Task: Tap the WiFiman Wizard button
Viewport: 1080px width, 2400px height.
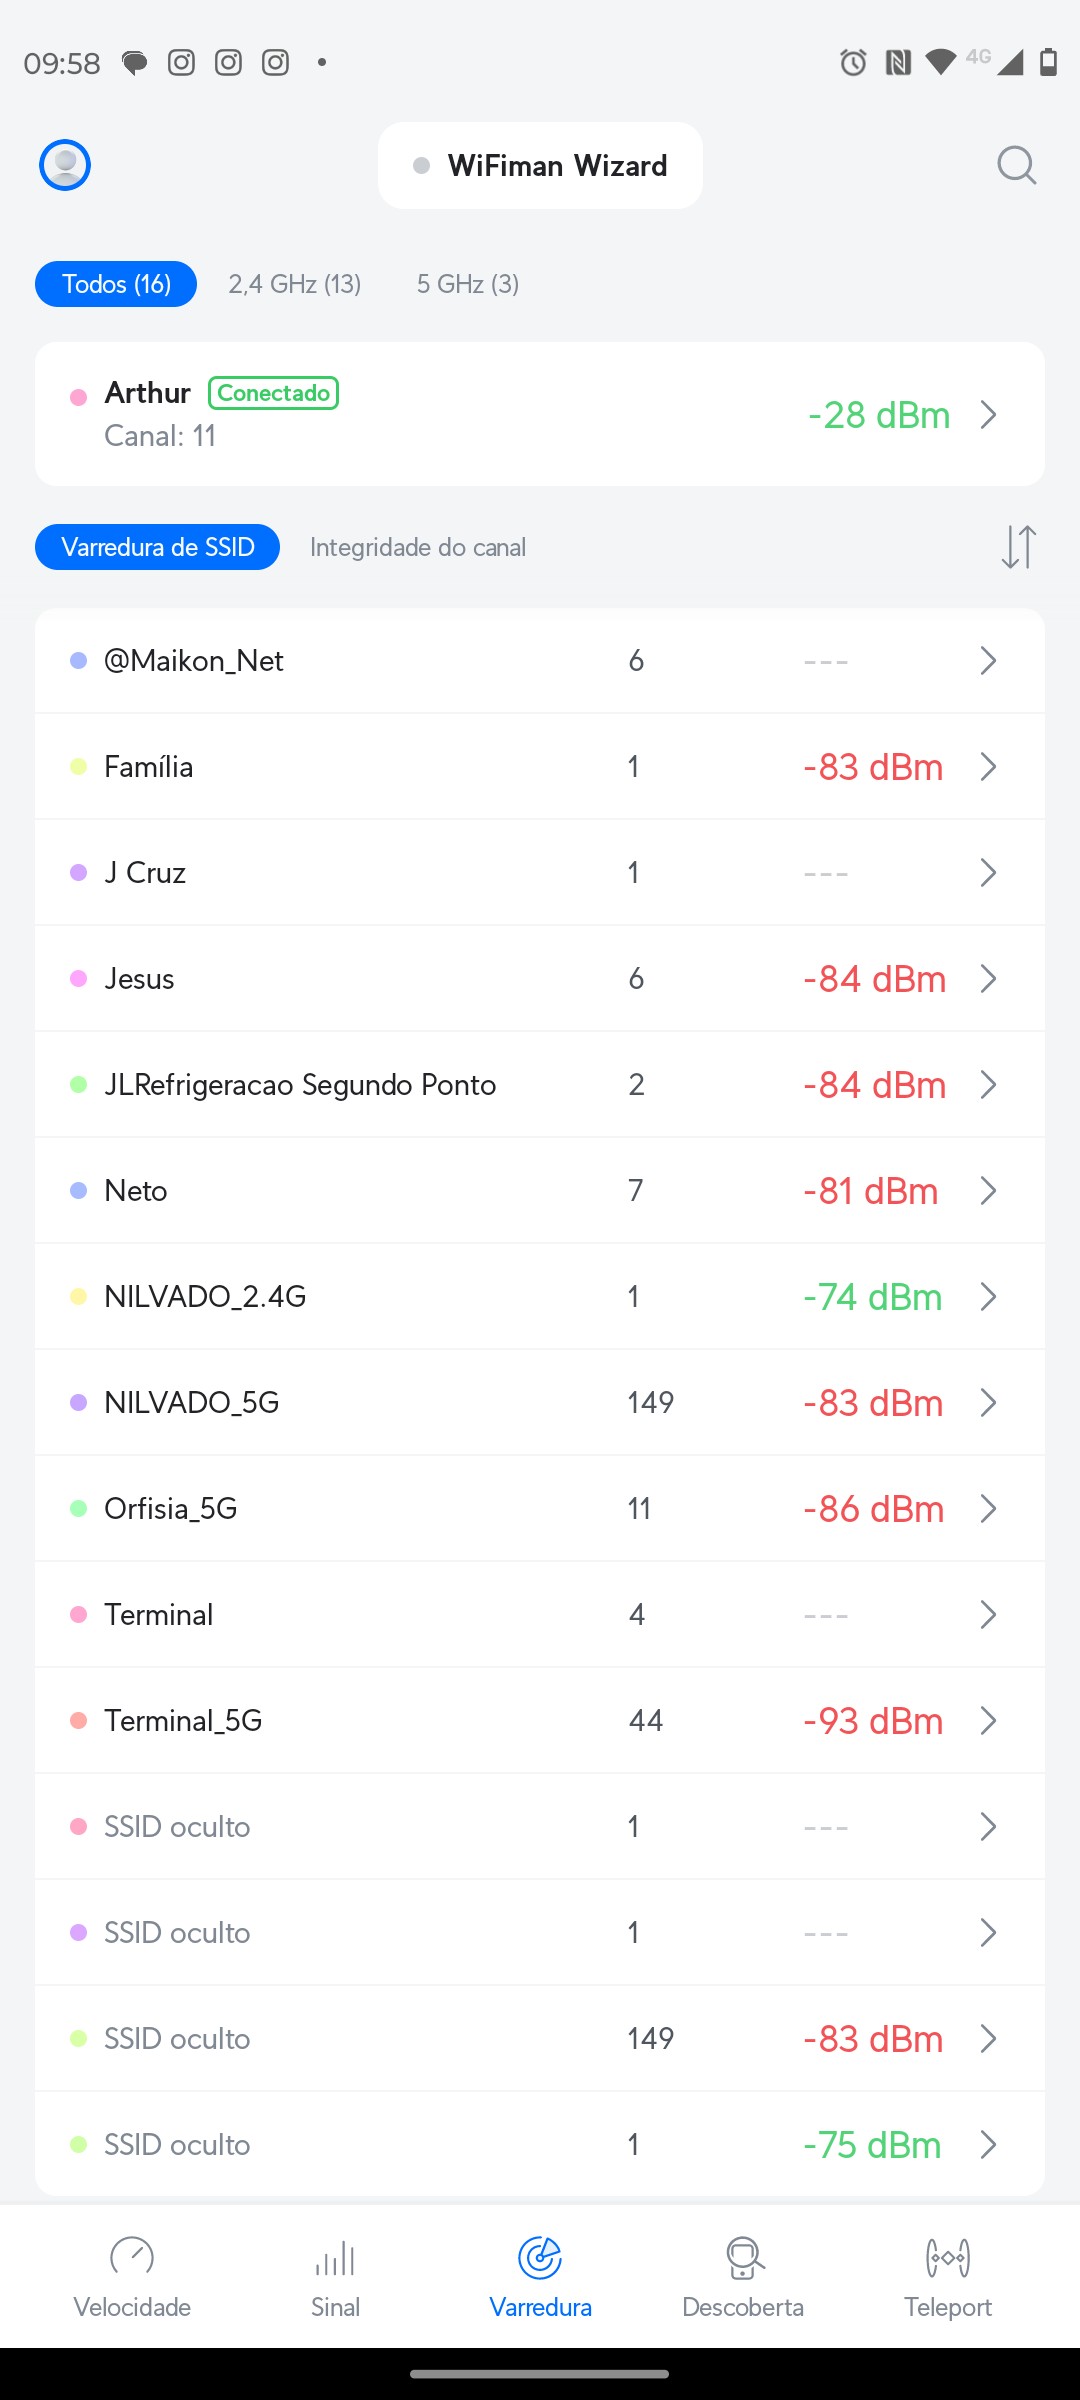Action: coord(540,166)
